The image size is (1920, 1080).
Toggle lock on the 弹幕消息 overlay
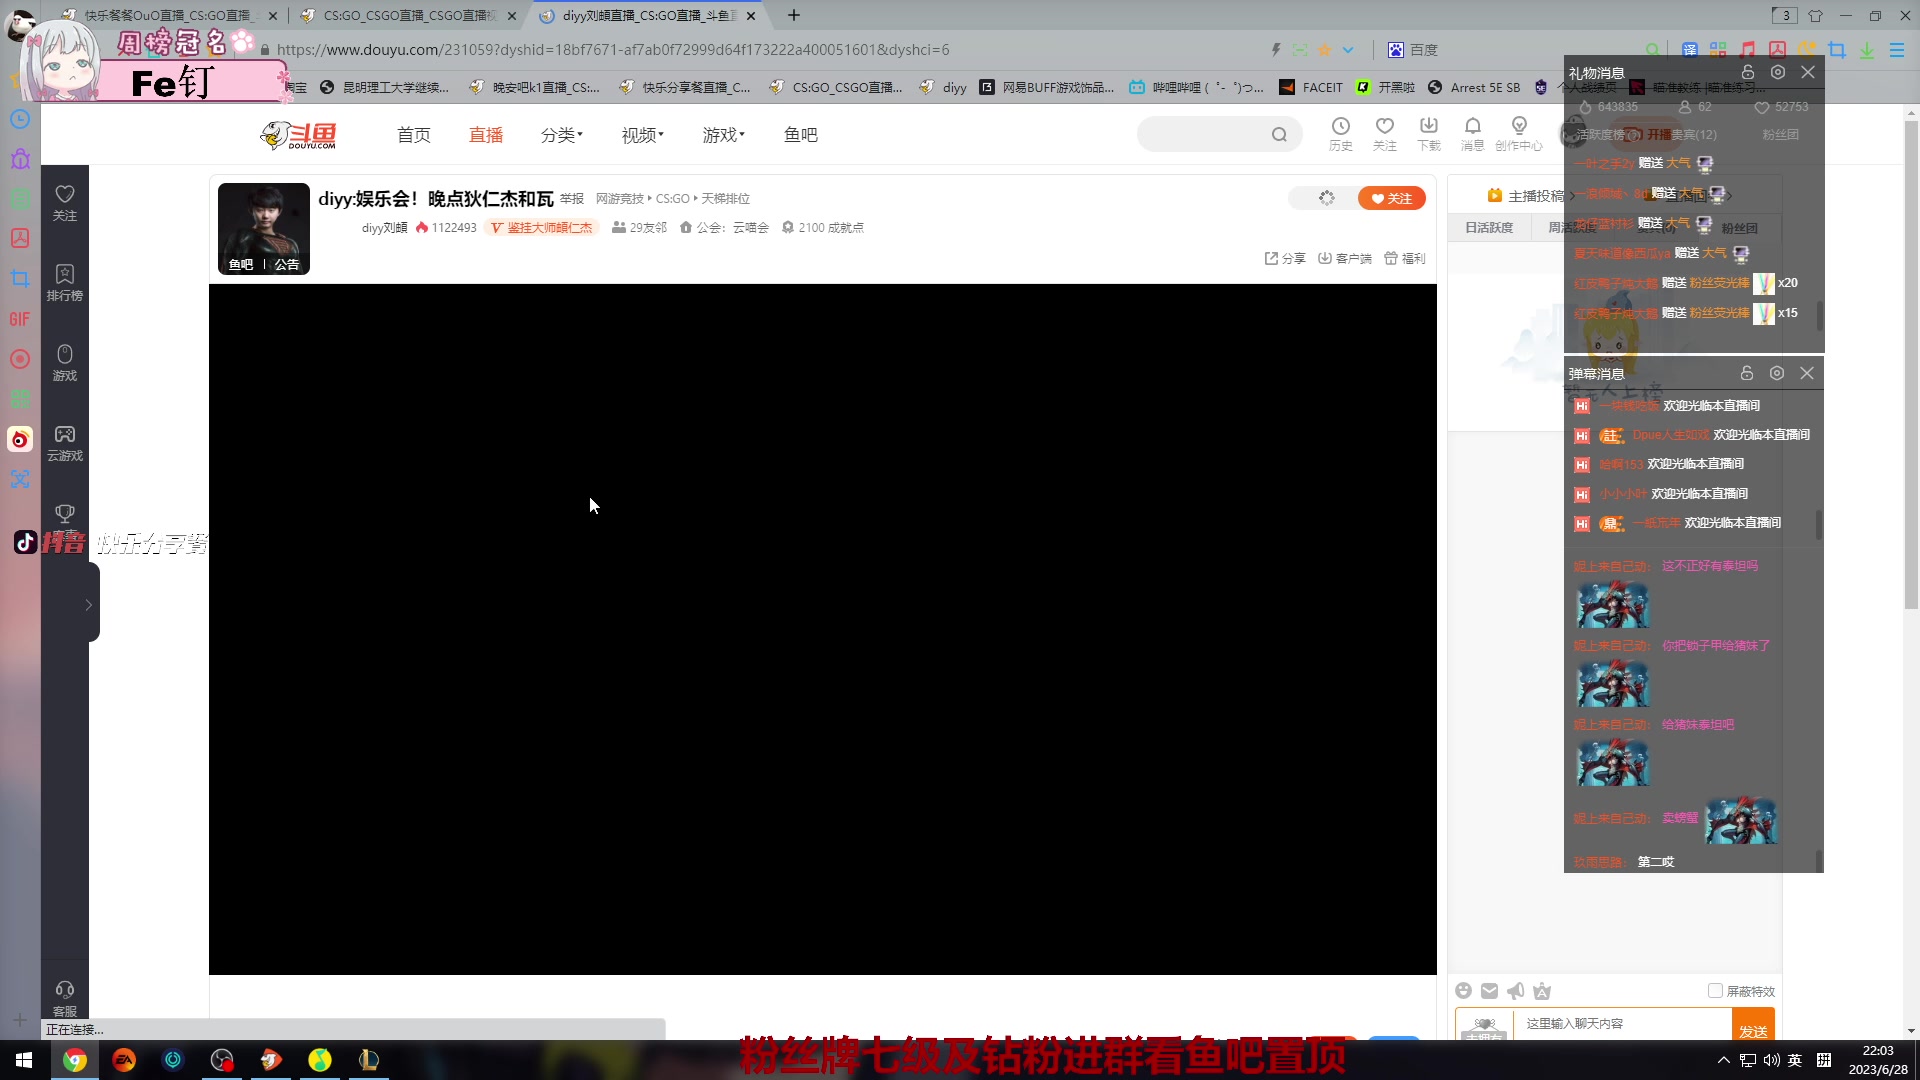coord(1747,373)
